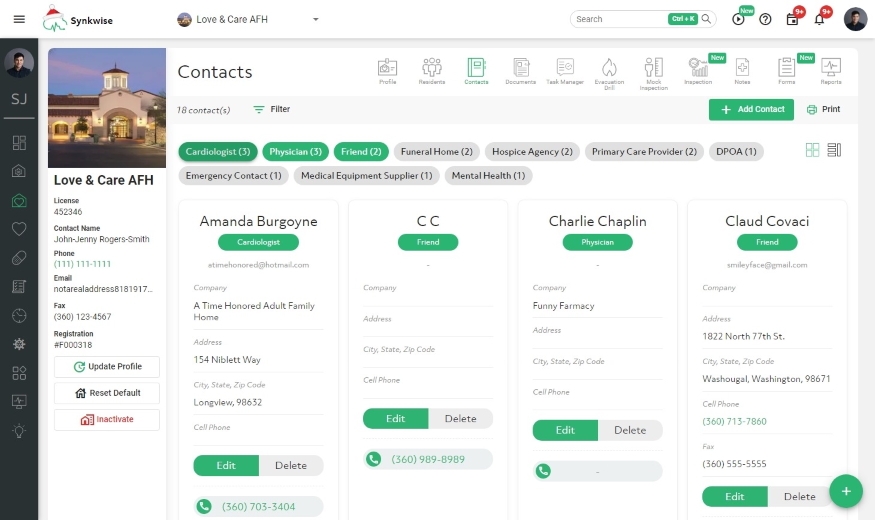Open the Filter options
This screenshot has height=520, width=875.
[x=271, y=109]
